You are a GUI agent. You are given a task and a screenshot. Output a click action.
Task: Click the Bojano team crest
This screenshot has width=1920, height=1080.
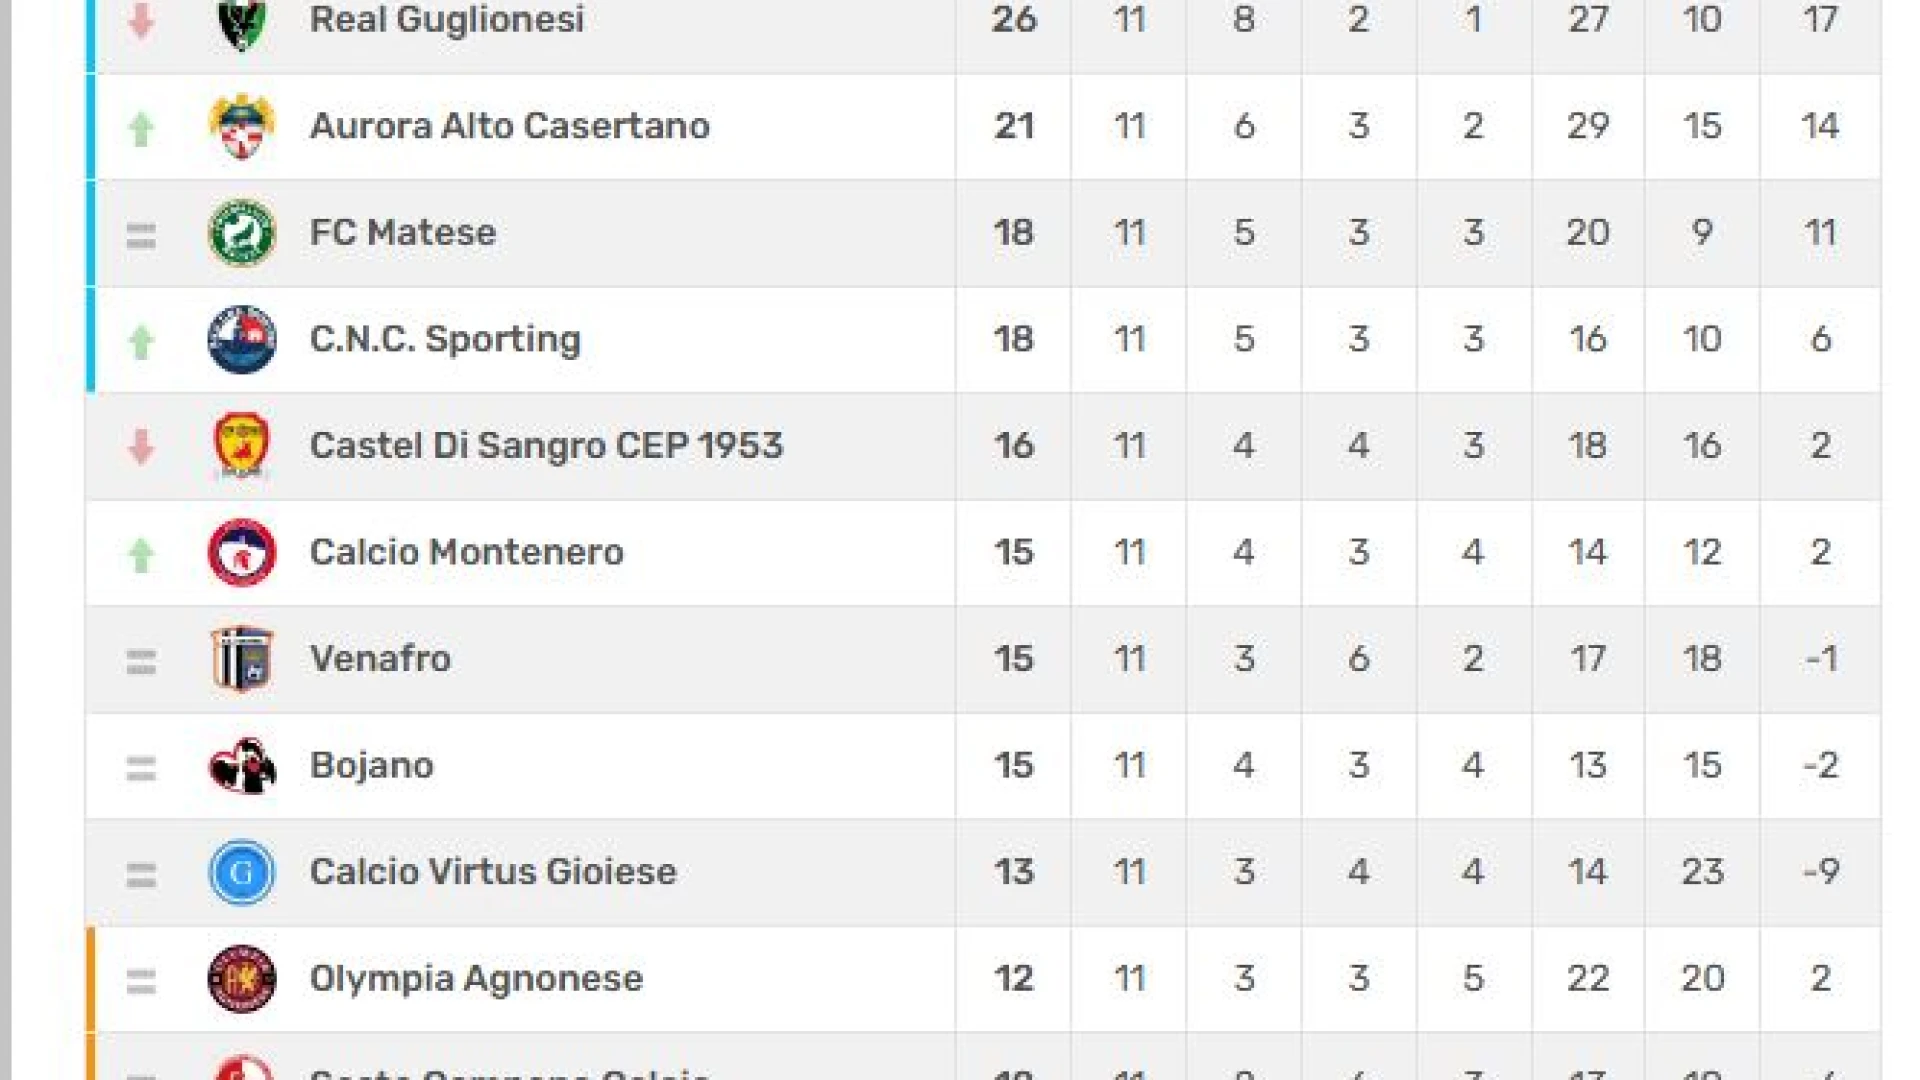[241, 766]
